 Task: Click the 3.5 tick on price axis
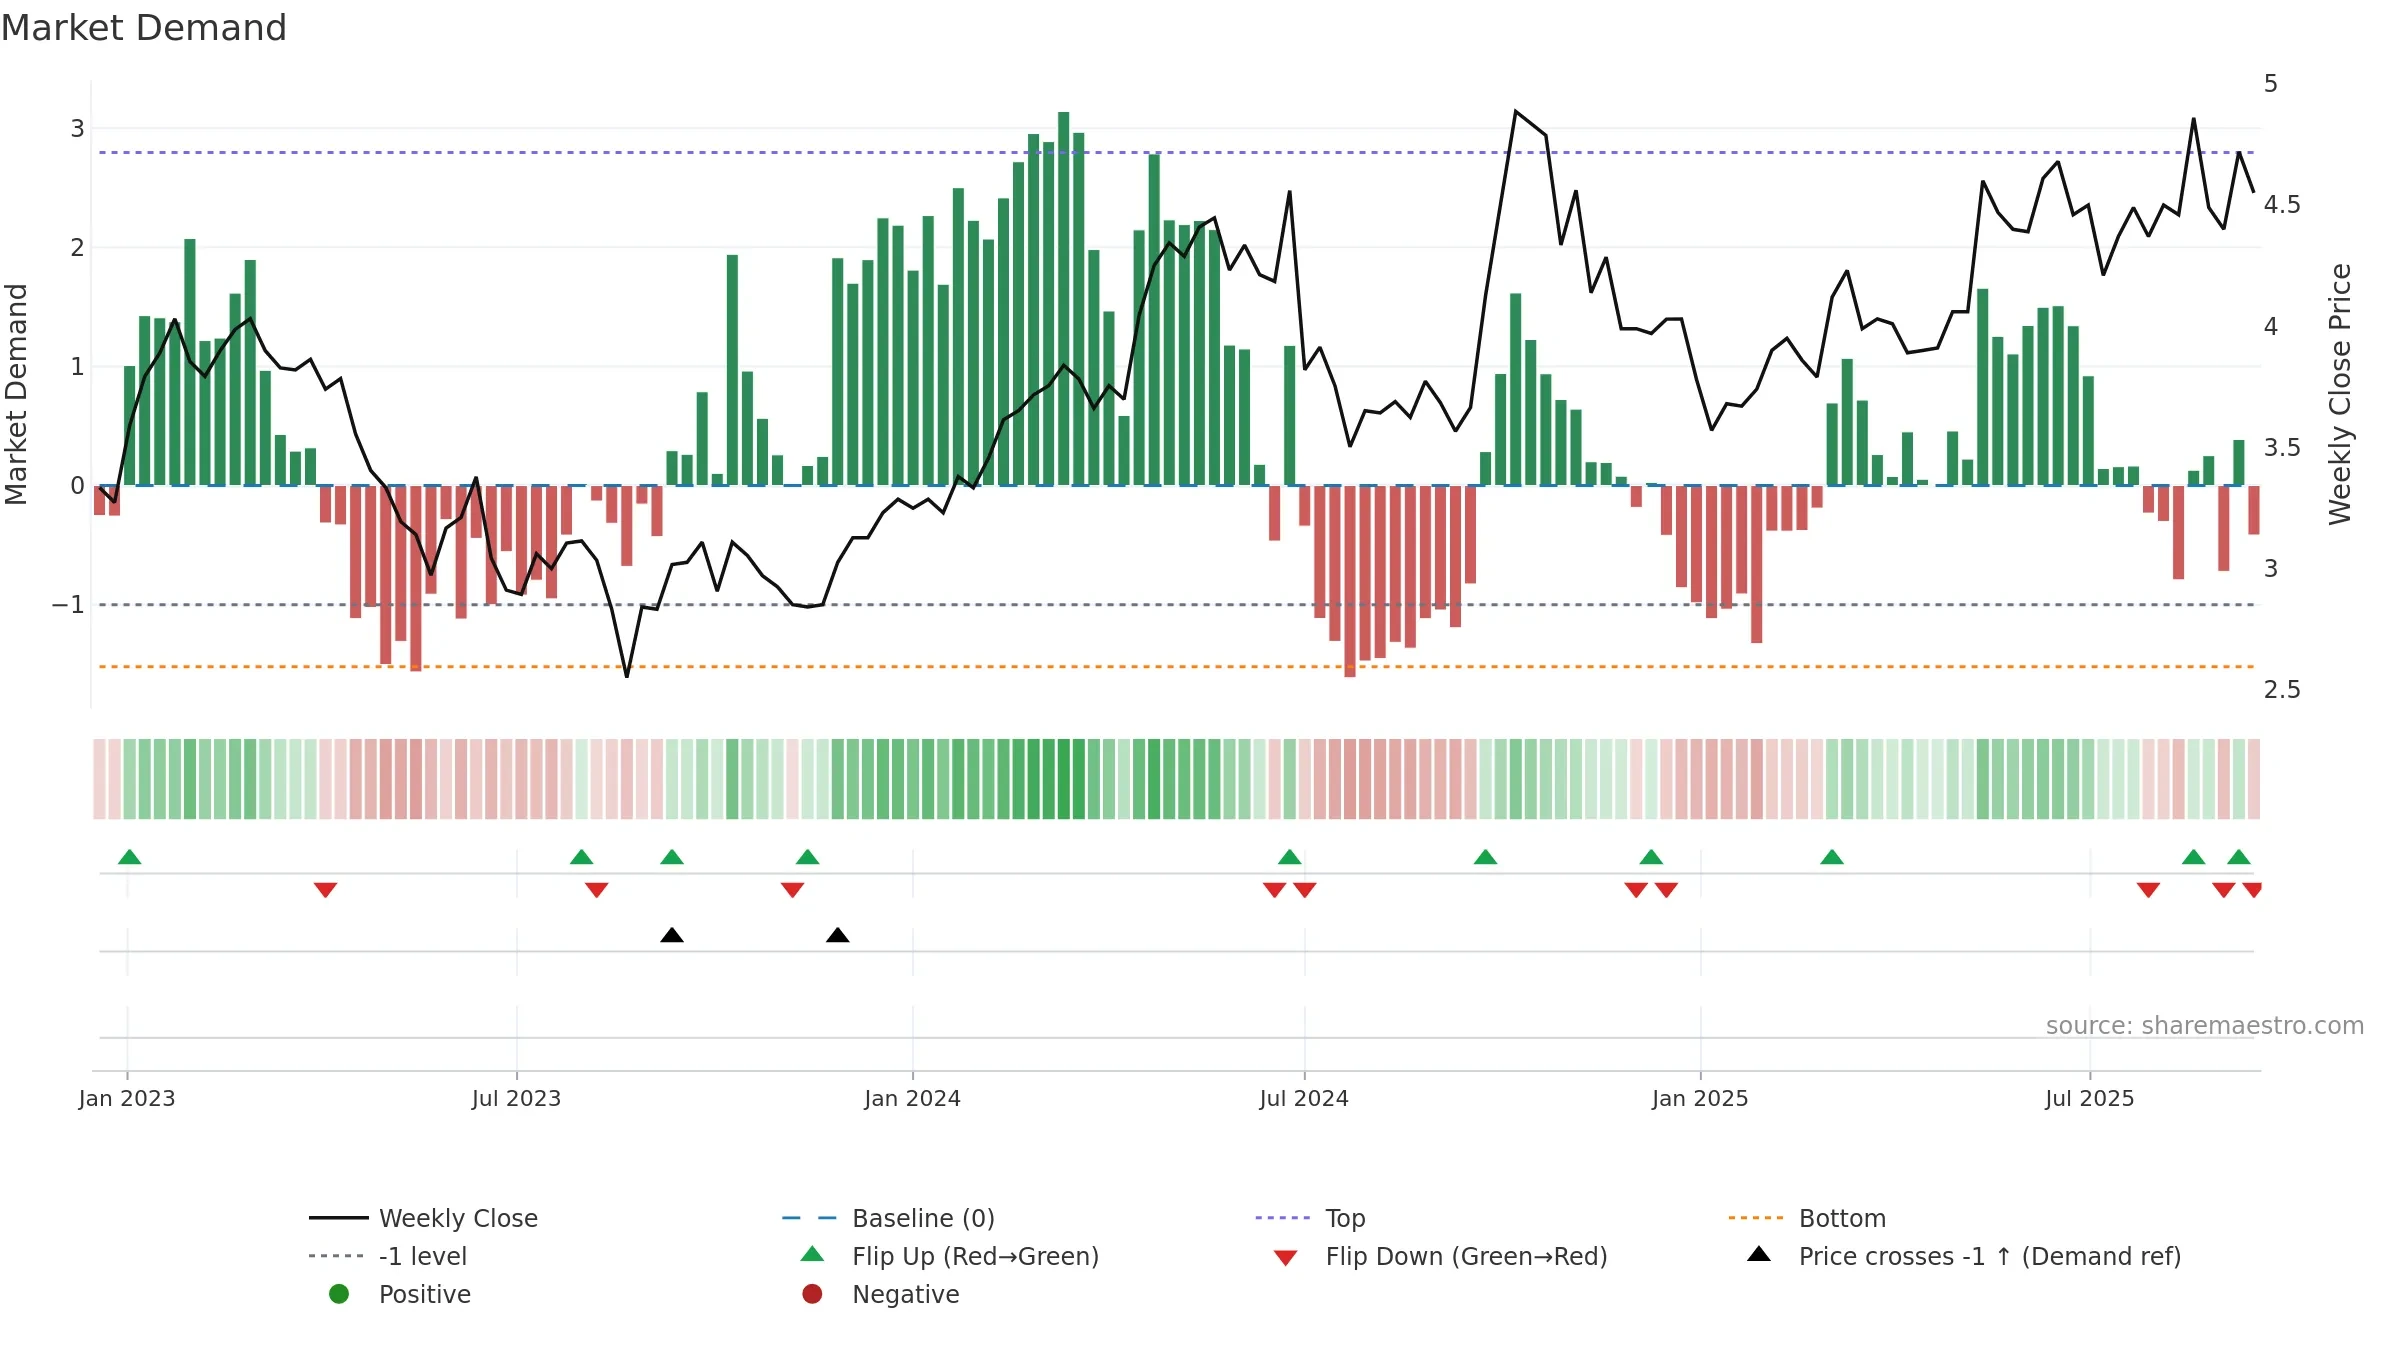pyautogui.click(x=2282, y=447)
